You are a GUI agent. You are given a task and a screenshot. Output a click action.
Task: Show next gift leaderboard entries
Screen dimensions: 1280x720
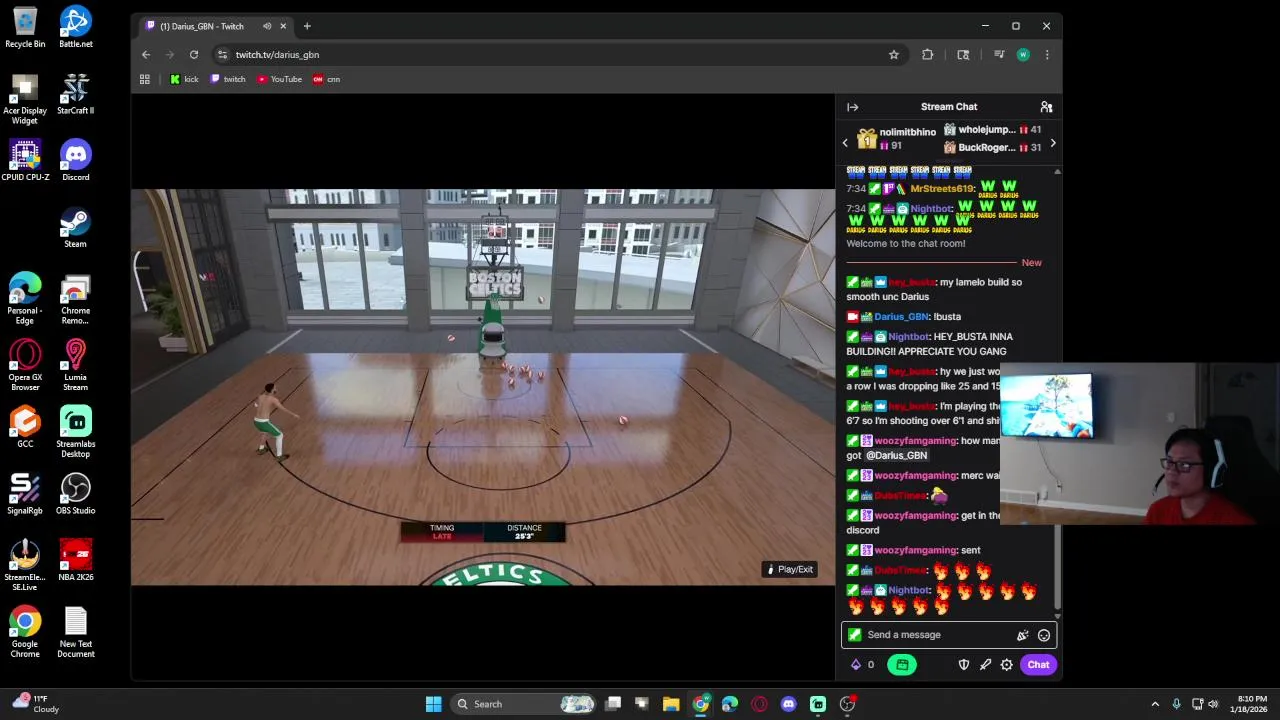click(1052, 143)
